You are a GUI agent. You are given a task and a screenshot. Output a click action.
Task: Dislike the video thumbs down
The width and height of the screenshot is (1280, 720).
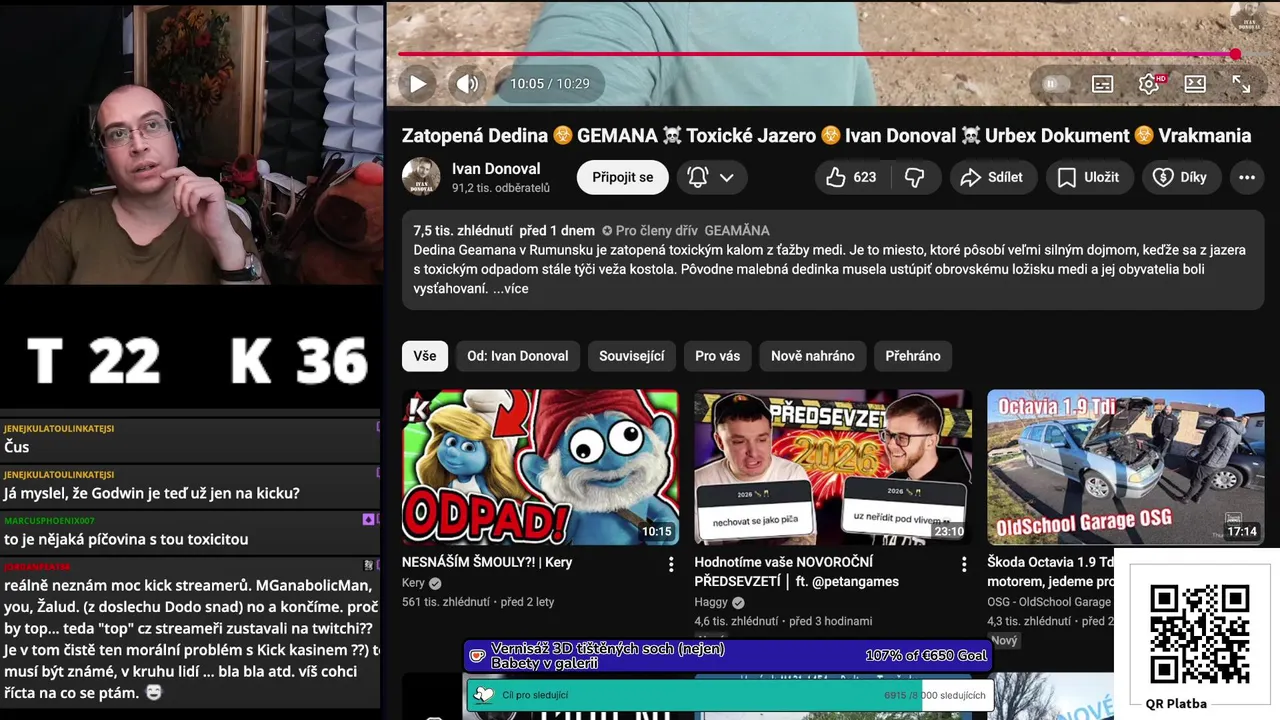click(x=915, y=177)
